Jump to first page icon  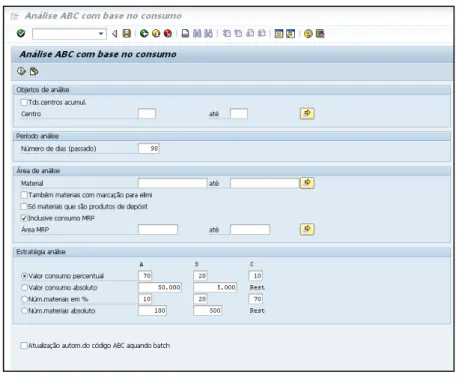point(227,33)
